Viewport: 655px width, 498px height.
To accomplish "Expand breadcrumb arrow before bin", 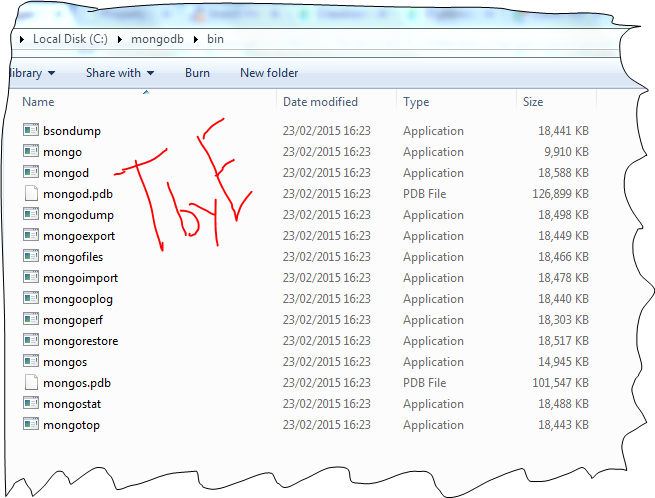I will pyautogui.click(x=195, y=39).
